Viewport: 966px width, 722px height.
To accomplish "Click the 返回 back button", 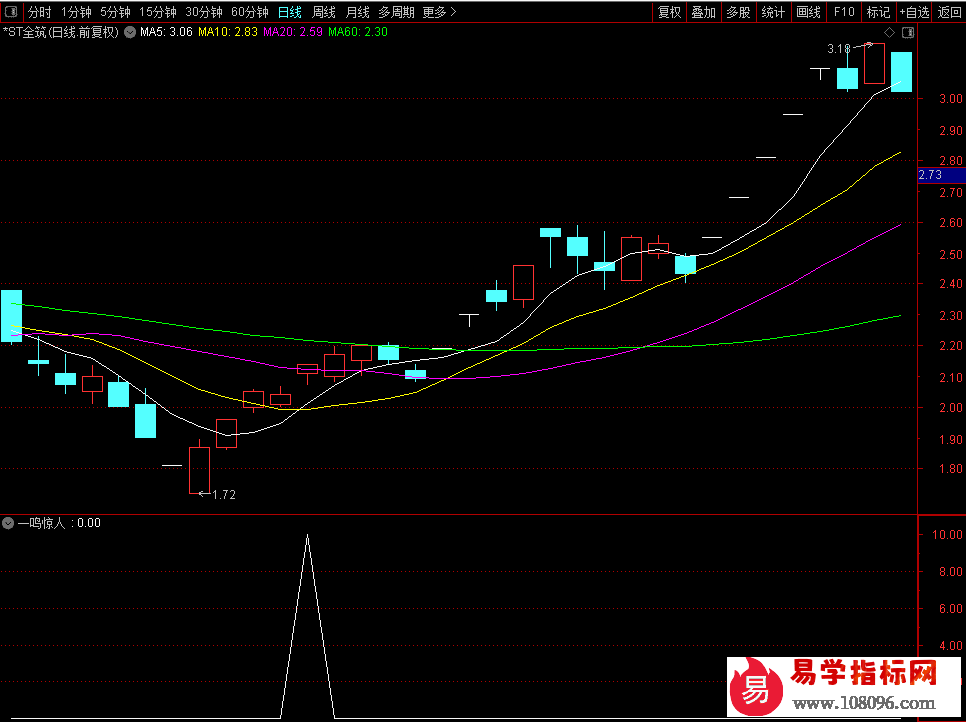I will tap(949, 12).
